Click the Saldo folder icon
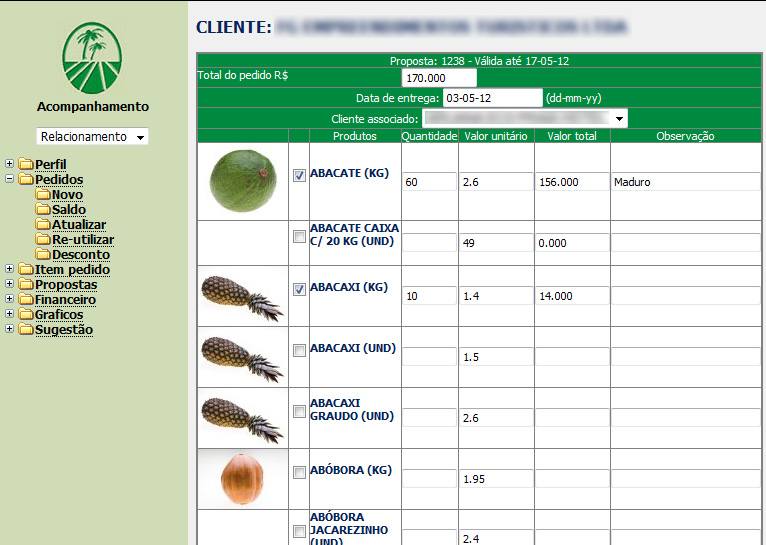 [x=43, y=209]
